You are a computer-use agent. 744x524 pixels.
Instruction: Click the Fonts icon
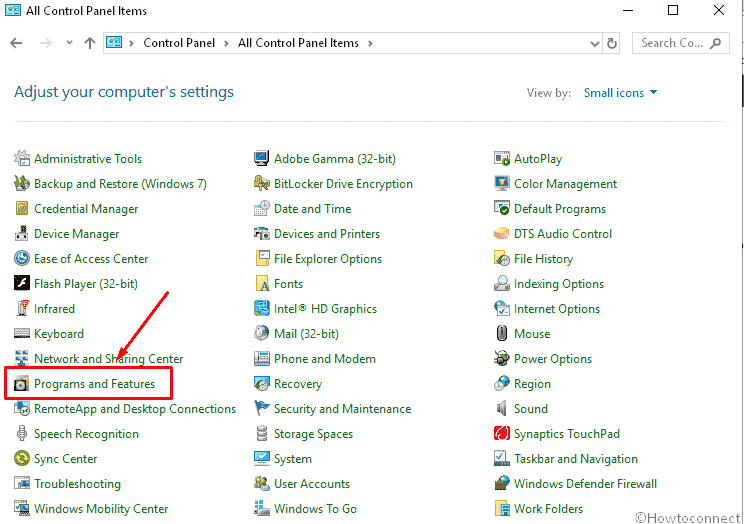262,283
